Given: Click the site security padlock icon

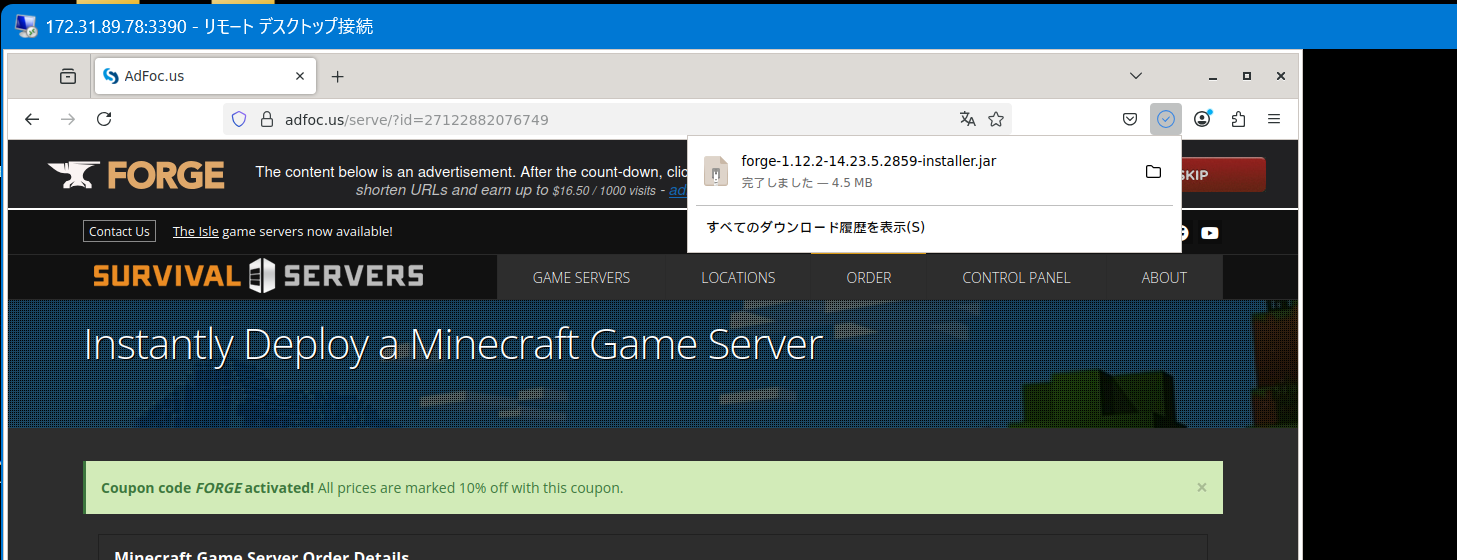Looking at the screenshot, I should [266, 119].
